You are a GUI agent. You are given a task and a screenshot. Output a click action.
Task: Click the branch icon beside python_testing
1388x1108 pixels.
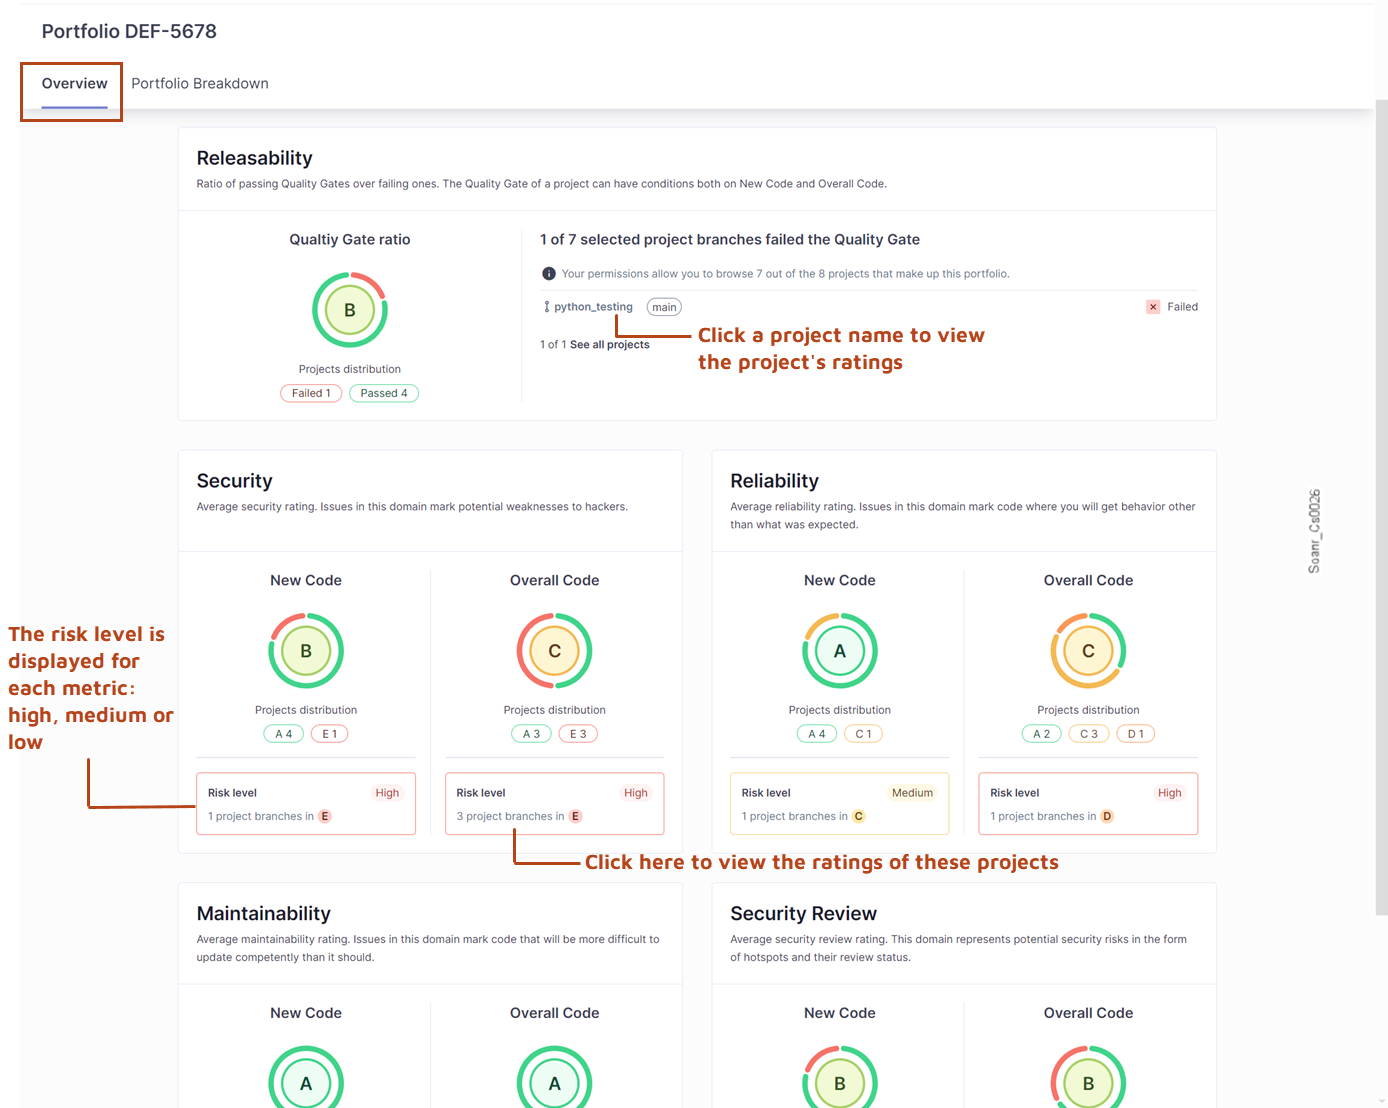pos(546,306)
